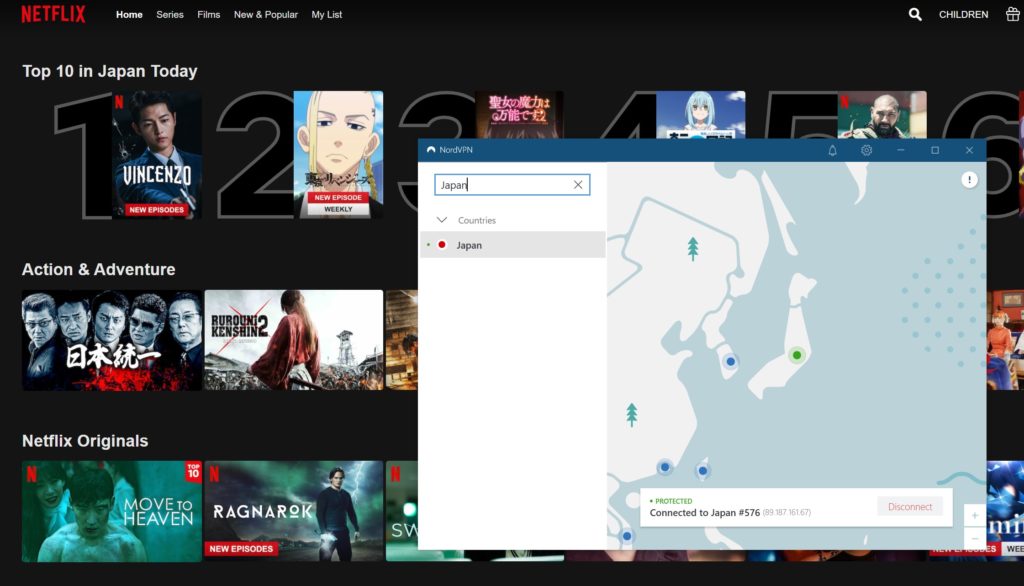Open NordVPN settings gear

(866, 150)
